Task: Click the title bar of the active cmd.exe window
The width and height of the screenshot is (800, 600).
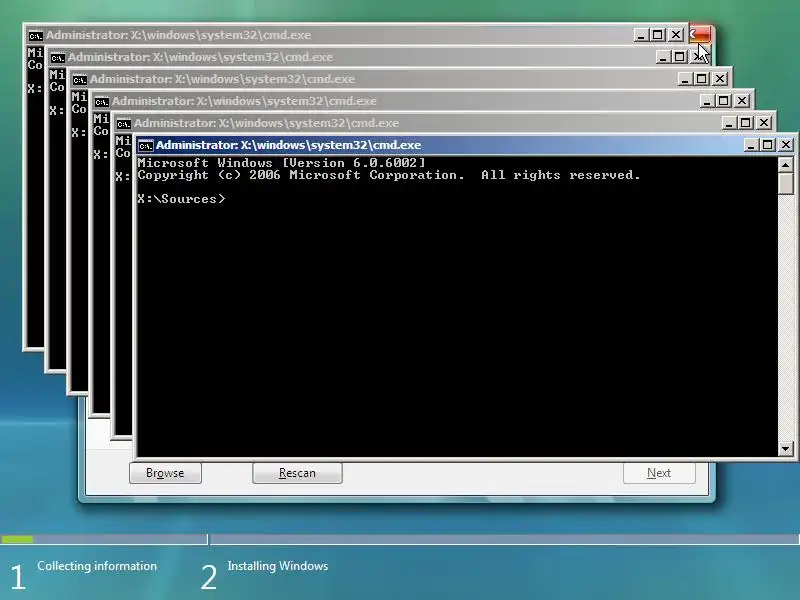Action: pos(439,145)
